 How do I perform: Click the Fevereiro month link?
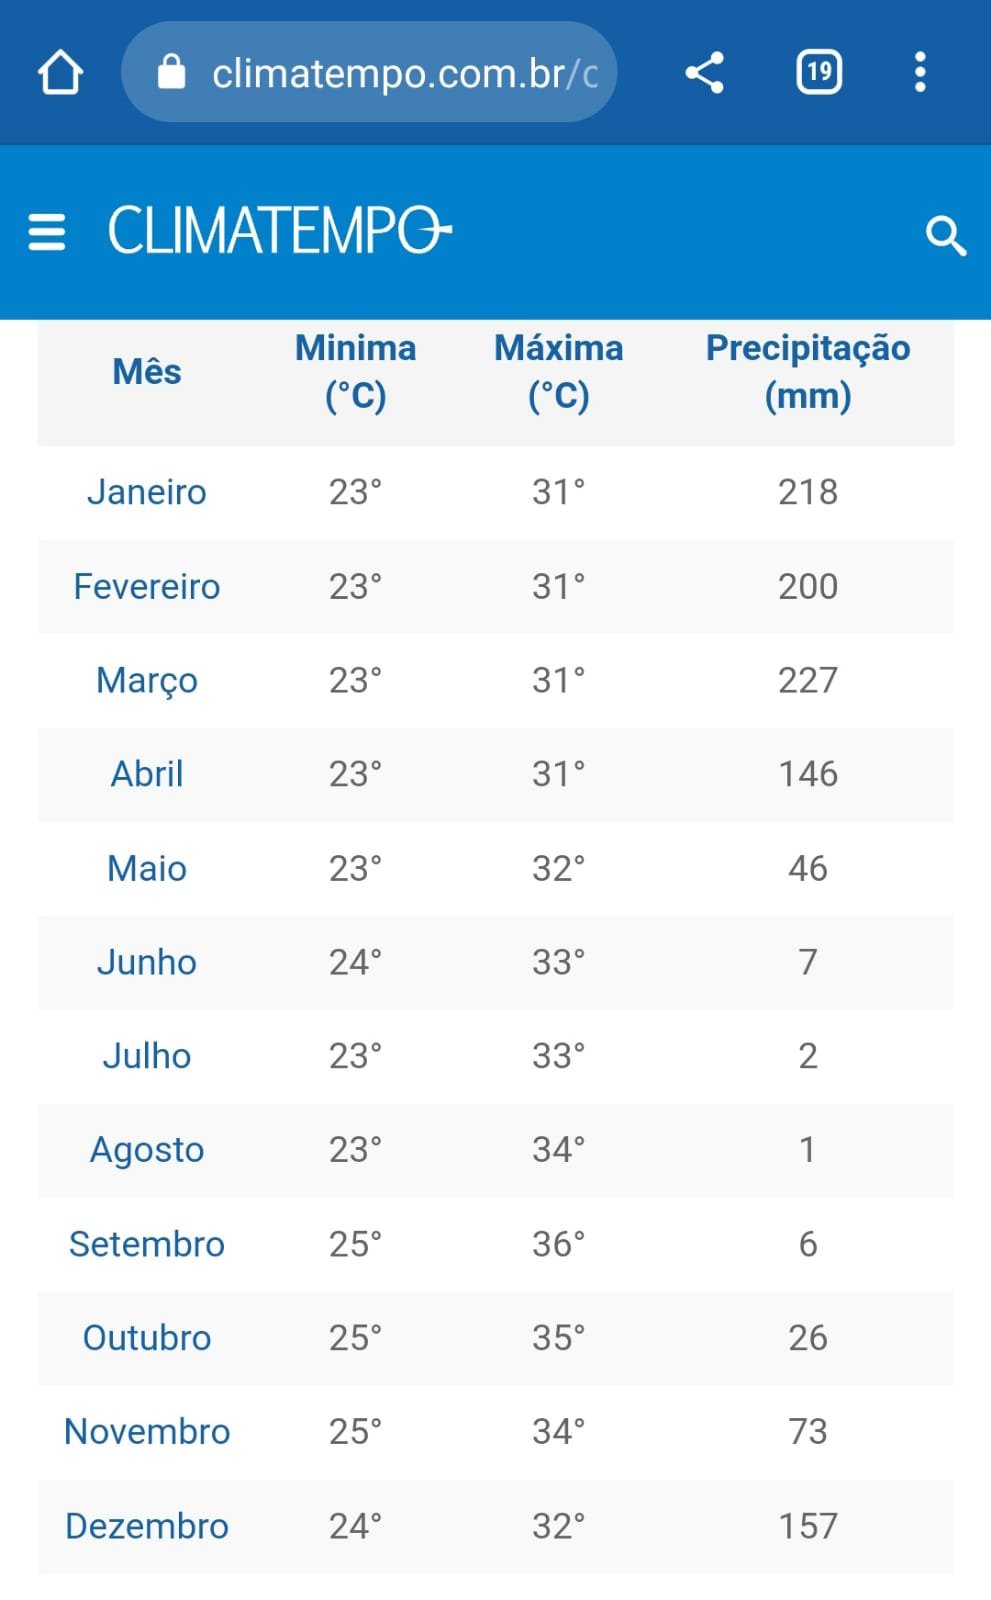pyautogui.click(x=147, y=586)
